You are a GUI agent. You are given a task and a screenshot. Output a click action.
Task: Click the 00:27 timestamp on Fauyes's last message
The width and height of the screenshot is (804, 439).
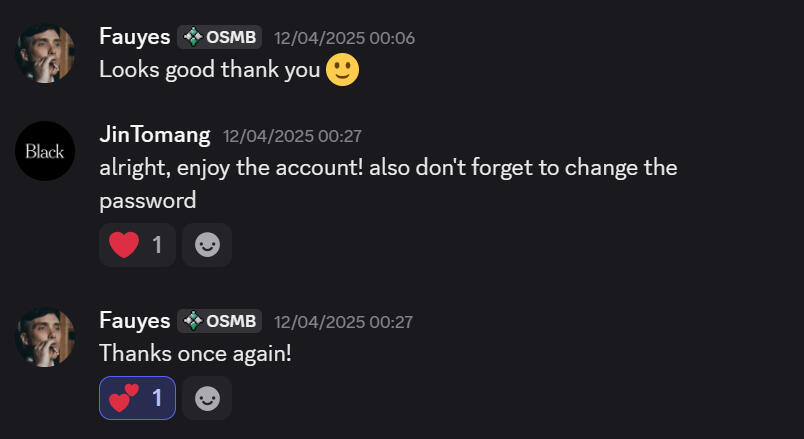[344, 322]
